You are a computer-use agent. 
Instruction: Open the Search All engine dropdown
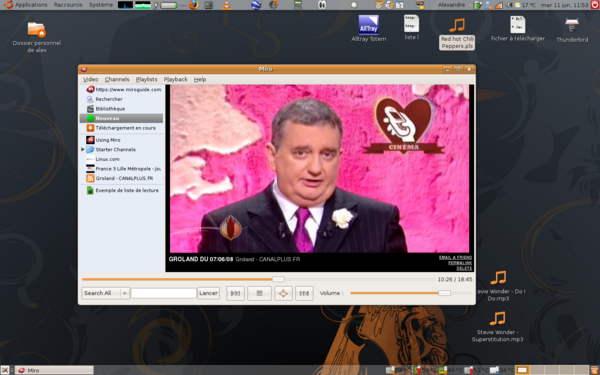(105, 293)
